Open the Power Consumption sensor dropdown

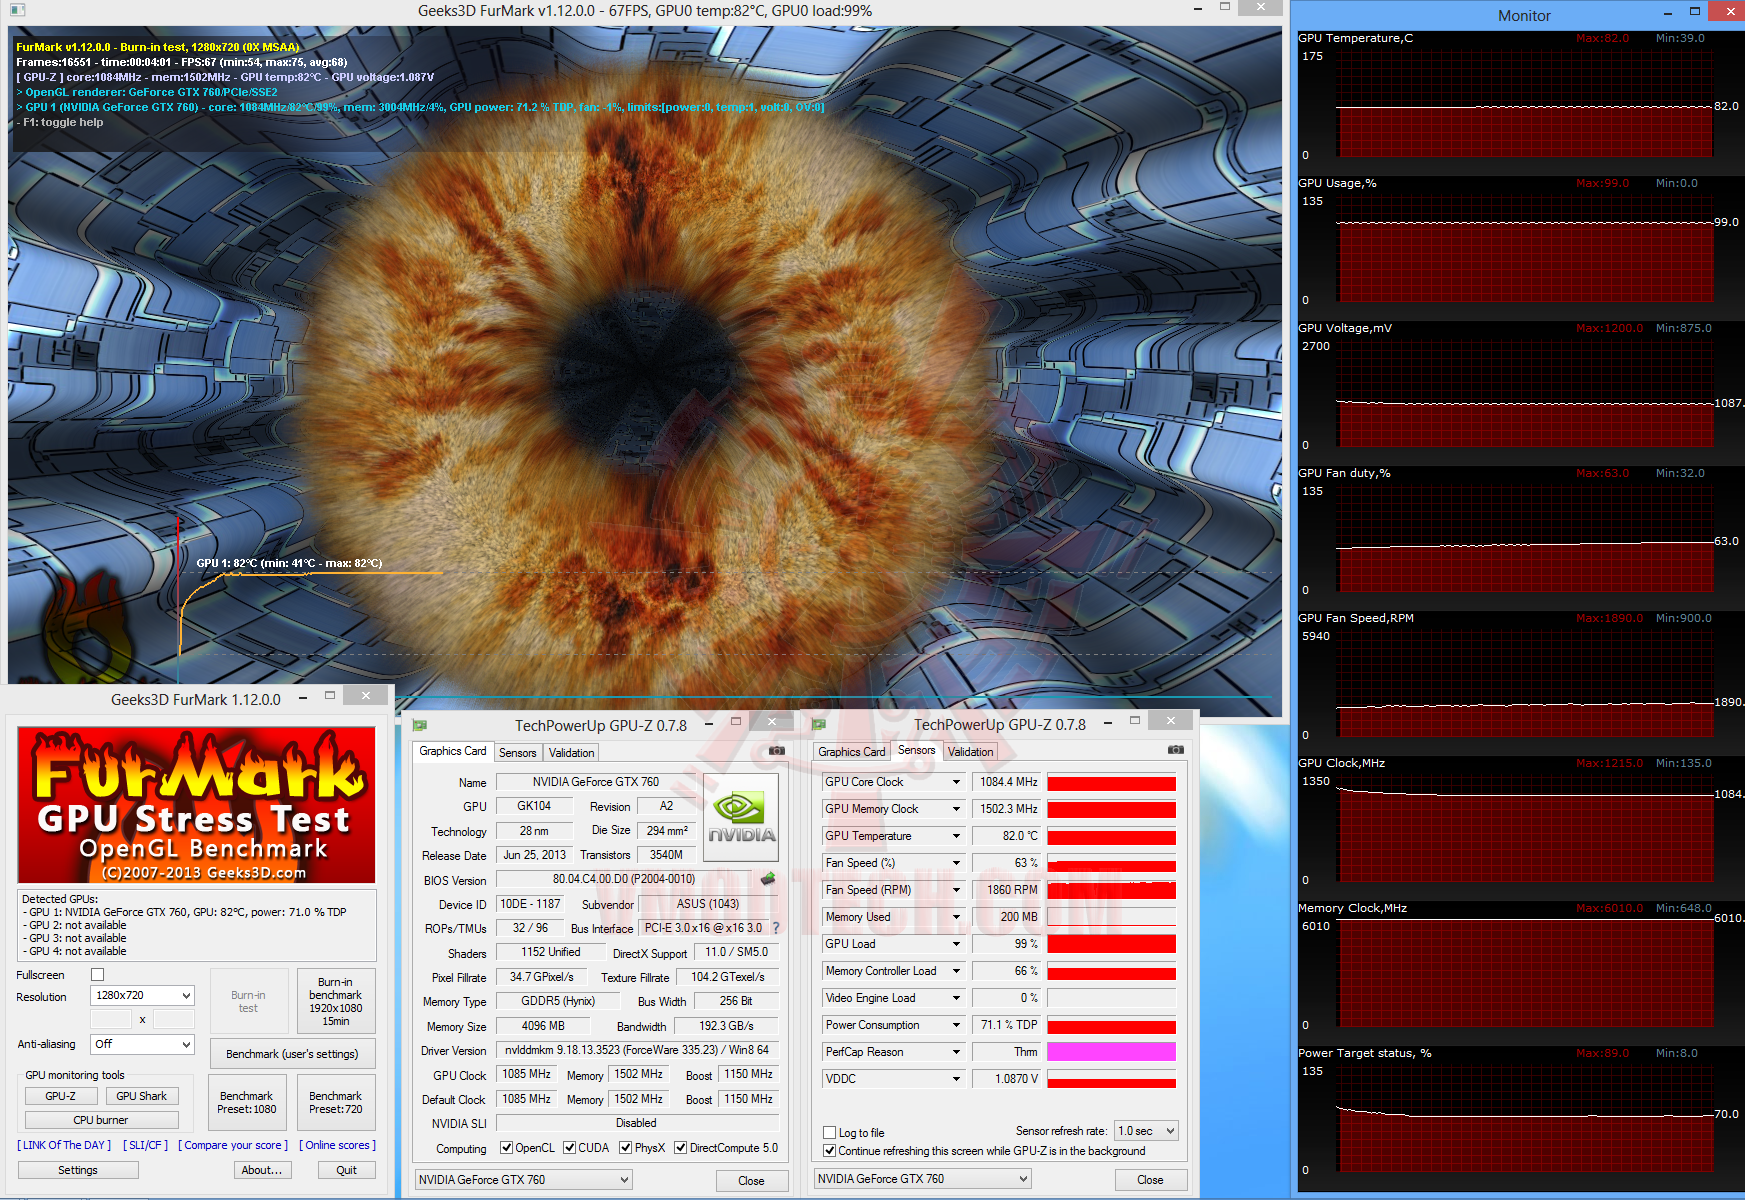(956, 1025)
